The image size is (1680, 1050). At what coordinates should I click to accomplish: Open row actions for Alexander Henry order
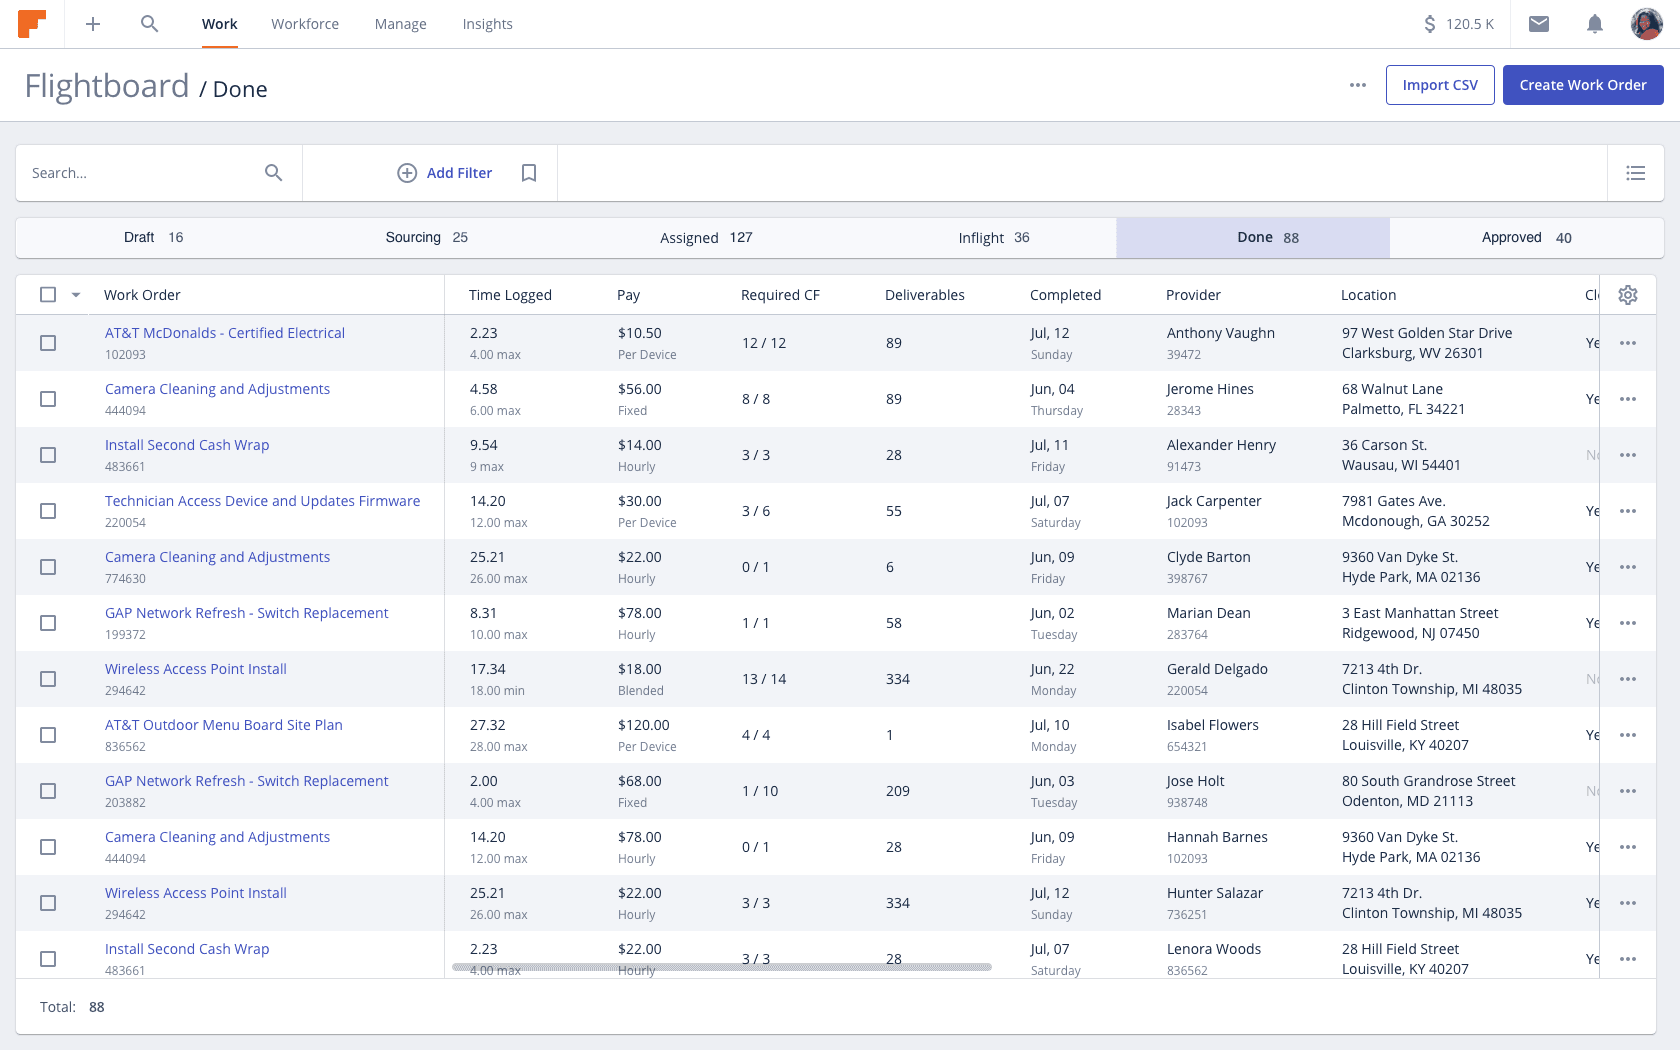point(1628,455)
